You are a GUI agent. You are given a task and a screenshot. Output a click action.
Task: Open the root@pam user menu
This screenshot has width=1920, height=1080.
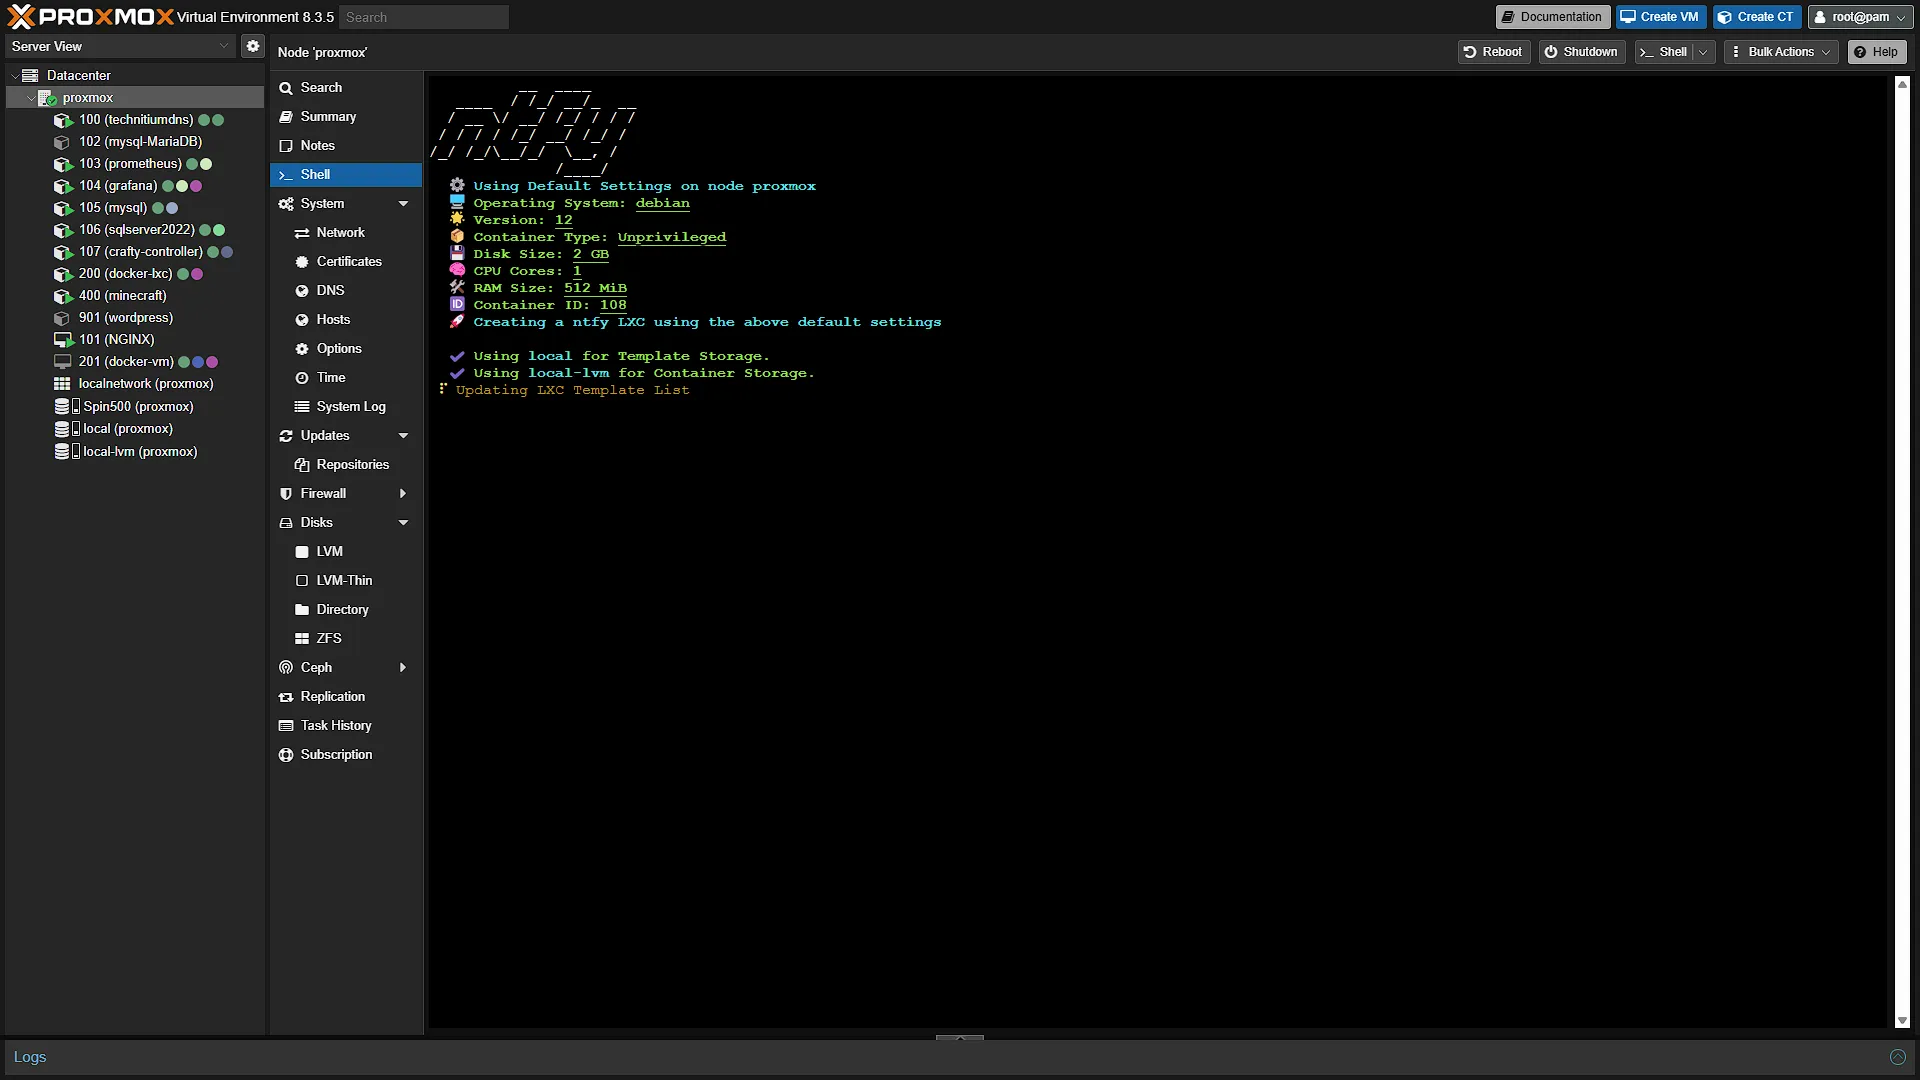[1860, 17]
